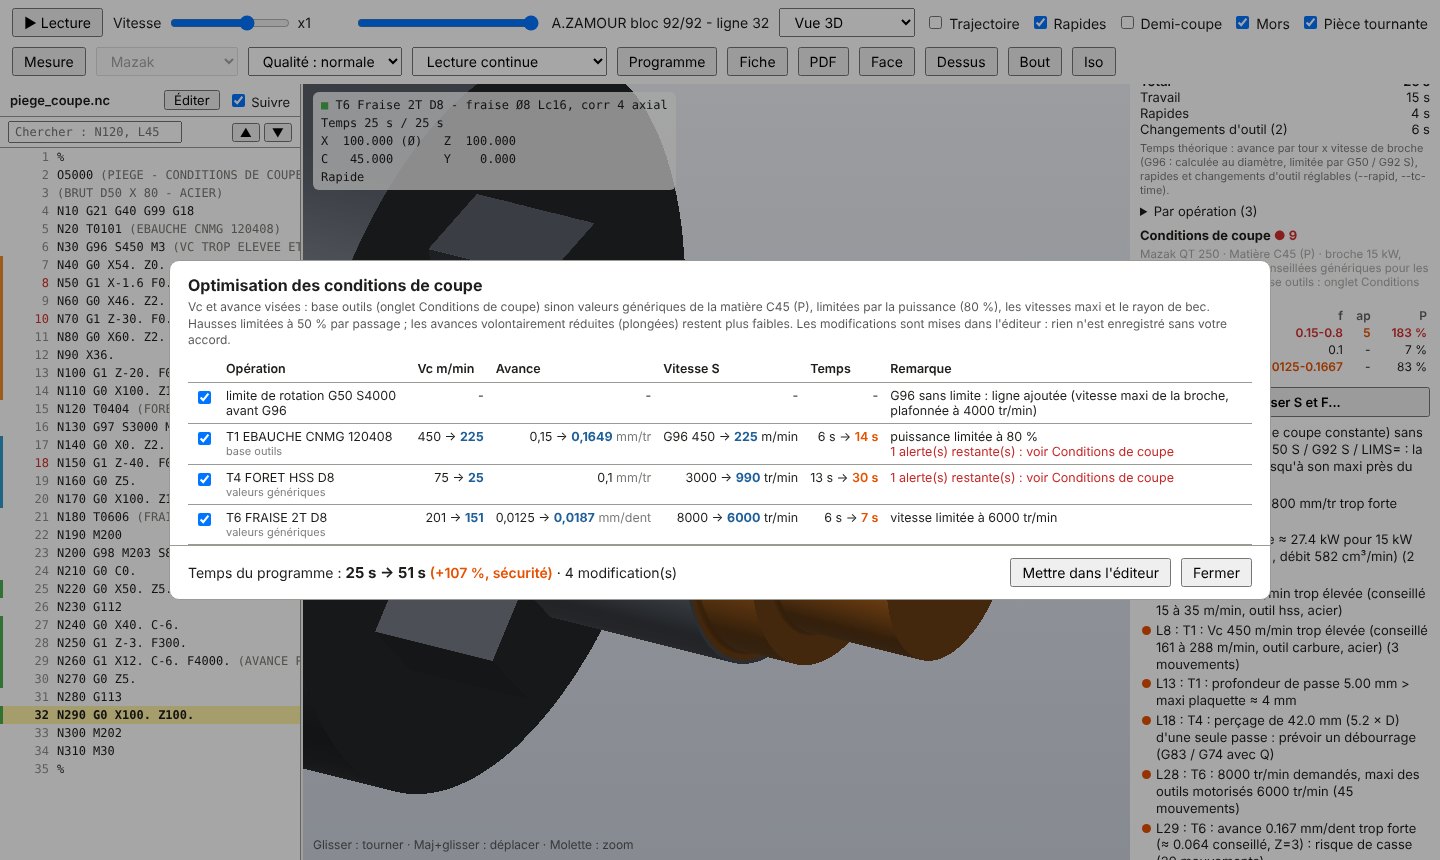Switch to the Face view

[886, 61]
